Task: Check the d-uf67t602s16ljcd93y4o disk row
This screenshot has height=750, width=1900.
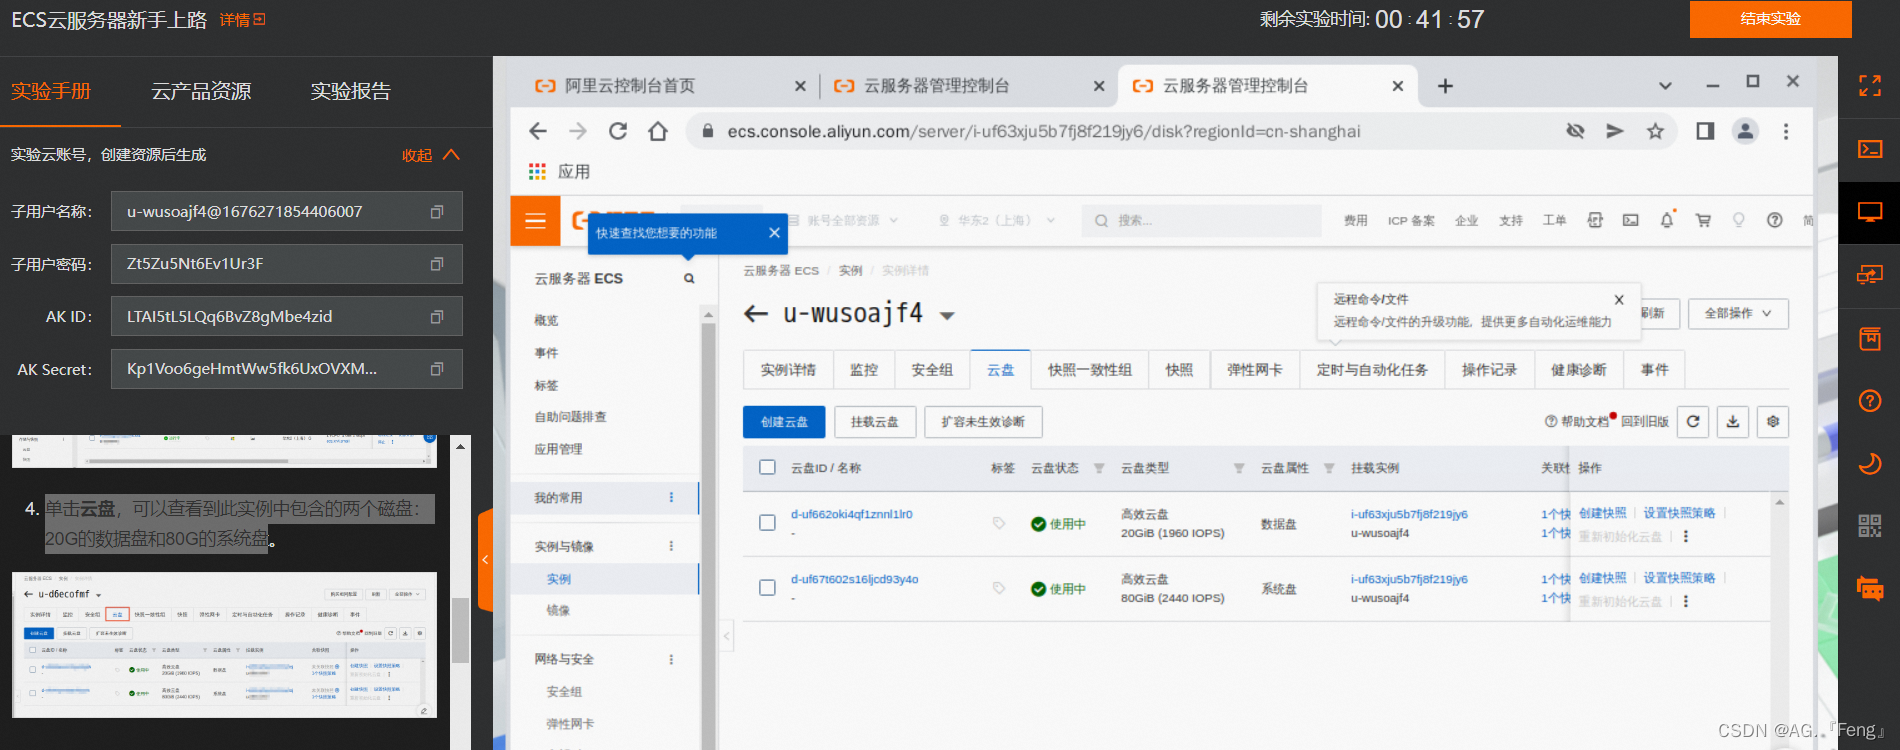Action: point(768,588)
